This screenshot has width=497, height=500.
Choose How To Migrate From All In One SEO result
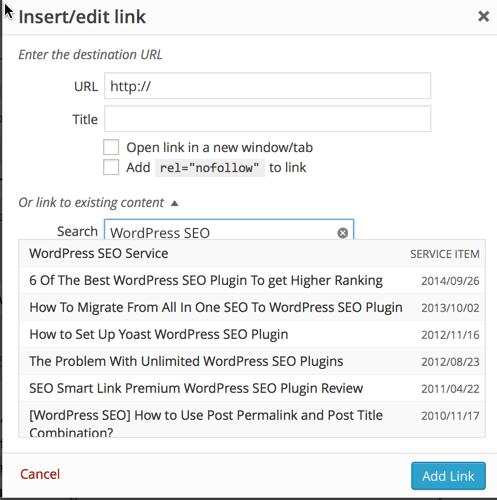point(252,307)
